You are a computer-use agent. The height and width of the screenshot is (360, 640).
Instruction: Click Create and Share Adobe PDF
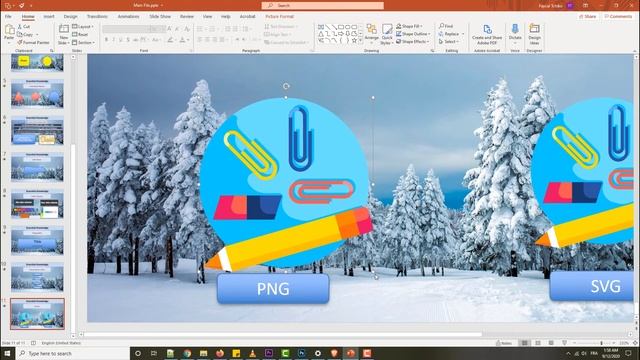487,34
